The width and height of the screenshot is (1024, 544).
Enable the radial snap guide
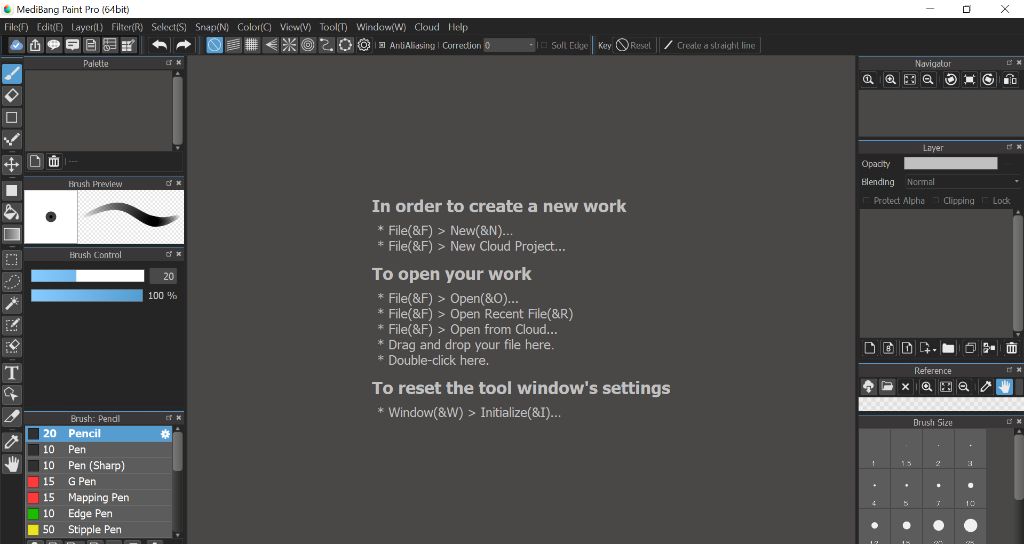point(289,45)
